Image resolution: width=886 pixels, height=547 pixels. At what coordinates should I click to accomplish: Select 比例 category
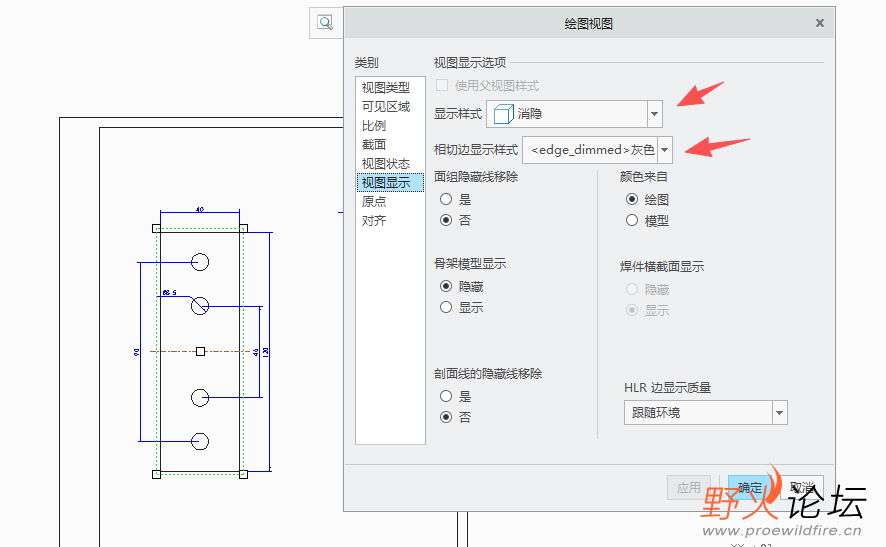click(374, 125)
